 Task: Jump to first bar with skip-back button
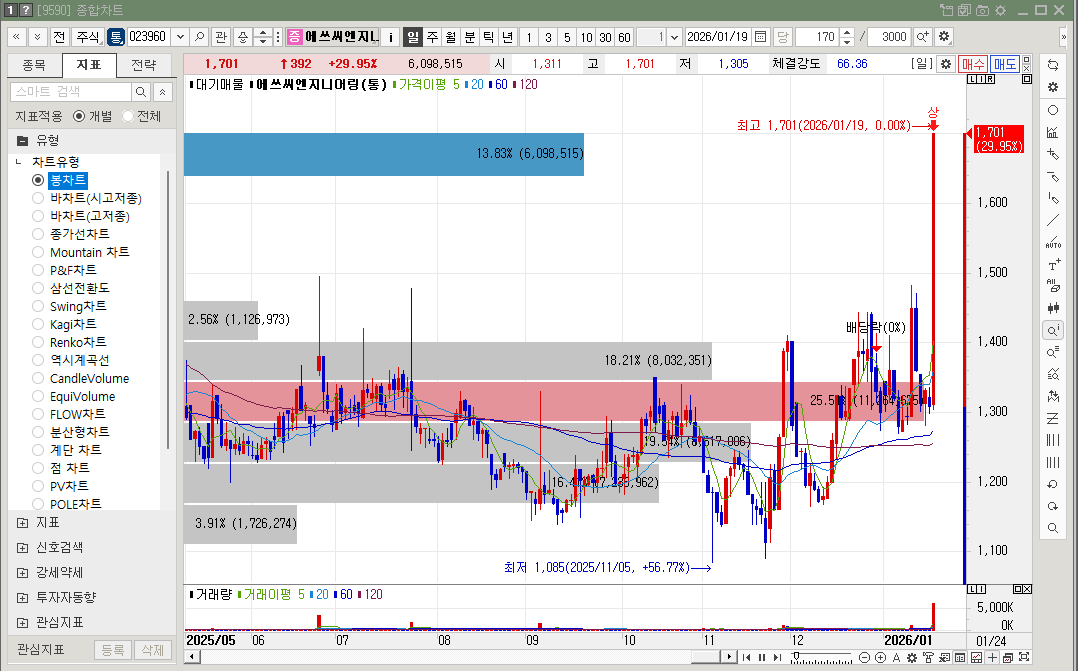(x=747, y=657)
